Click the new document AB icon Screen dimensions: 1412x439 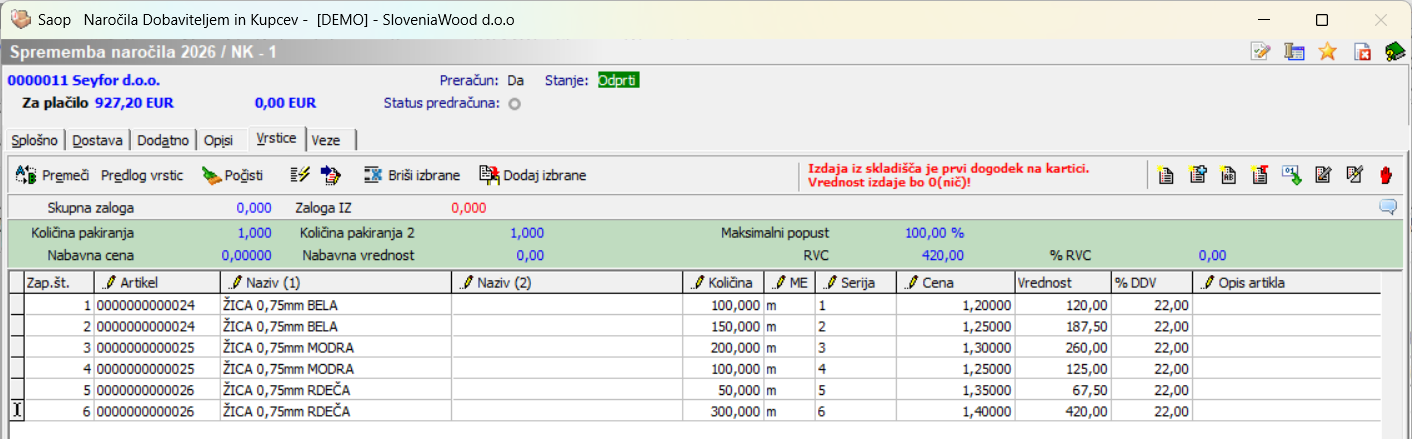(1229, 175)
